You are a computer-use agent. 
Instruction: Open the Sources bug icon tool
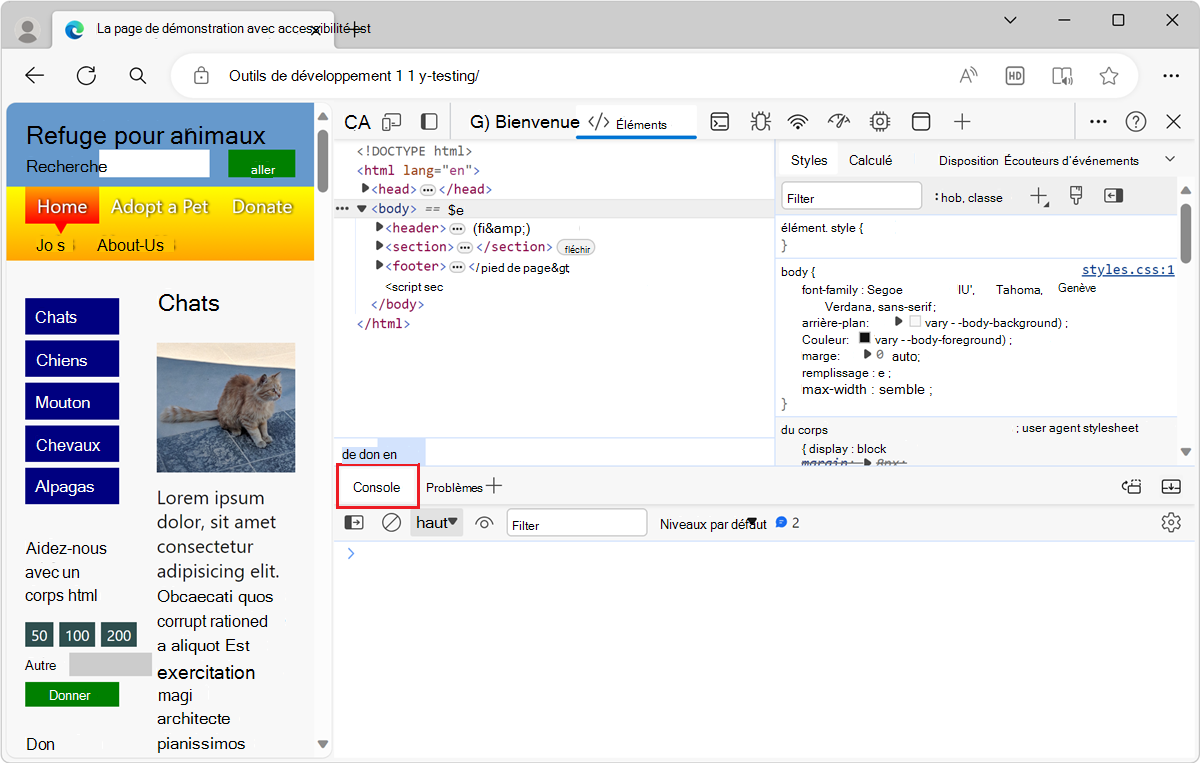coord(760,122)
